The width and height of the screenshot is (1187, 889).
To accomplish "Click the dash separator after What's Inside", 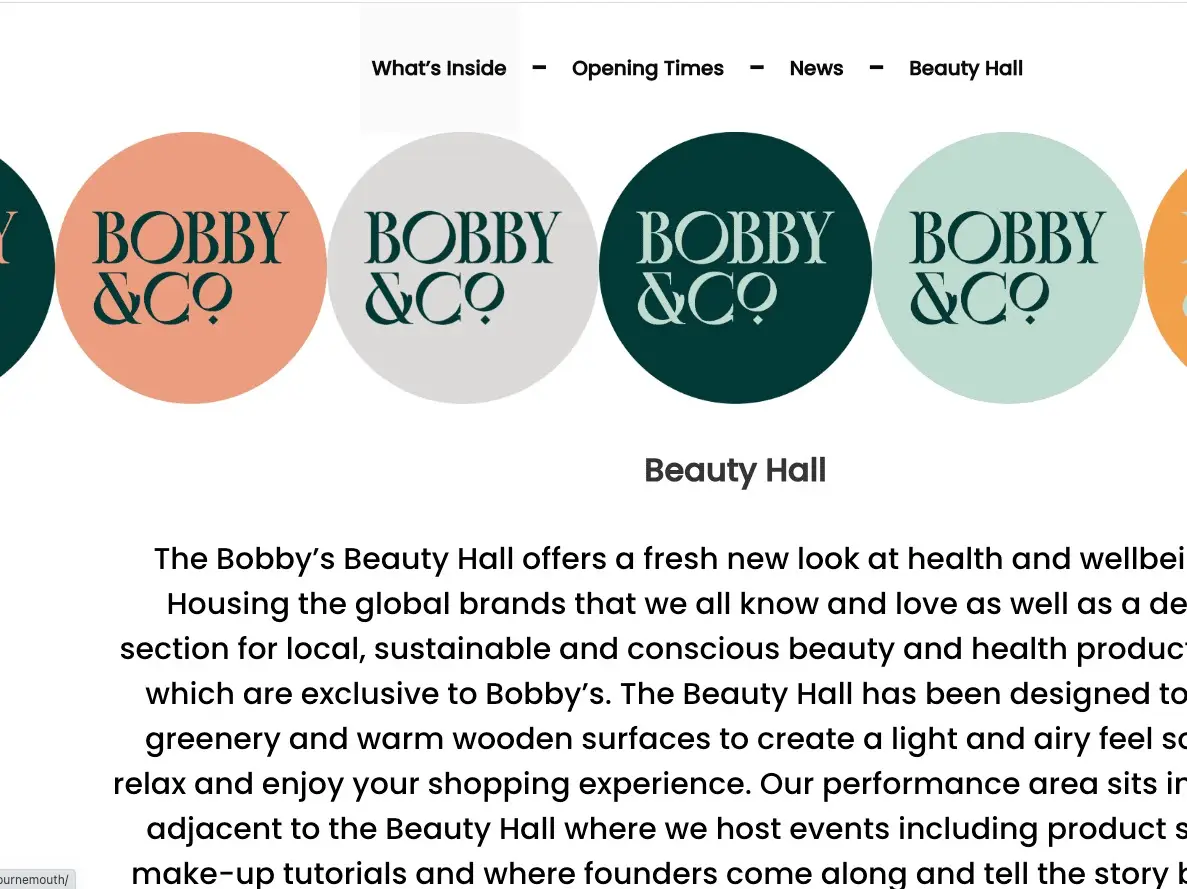I will [539, 68].
